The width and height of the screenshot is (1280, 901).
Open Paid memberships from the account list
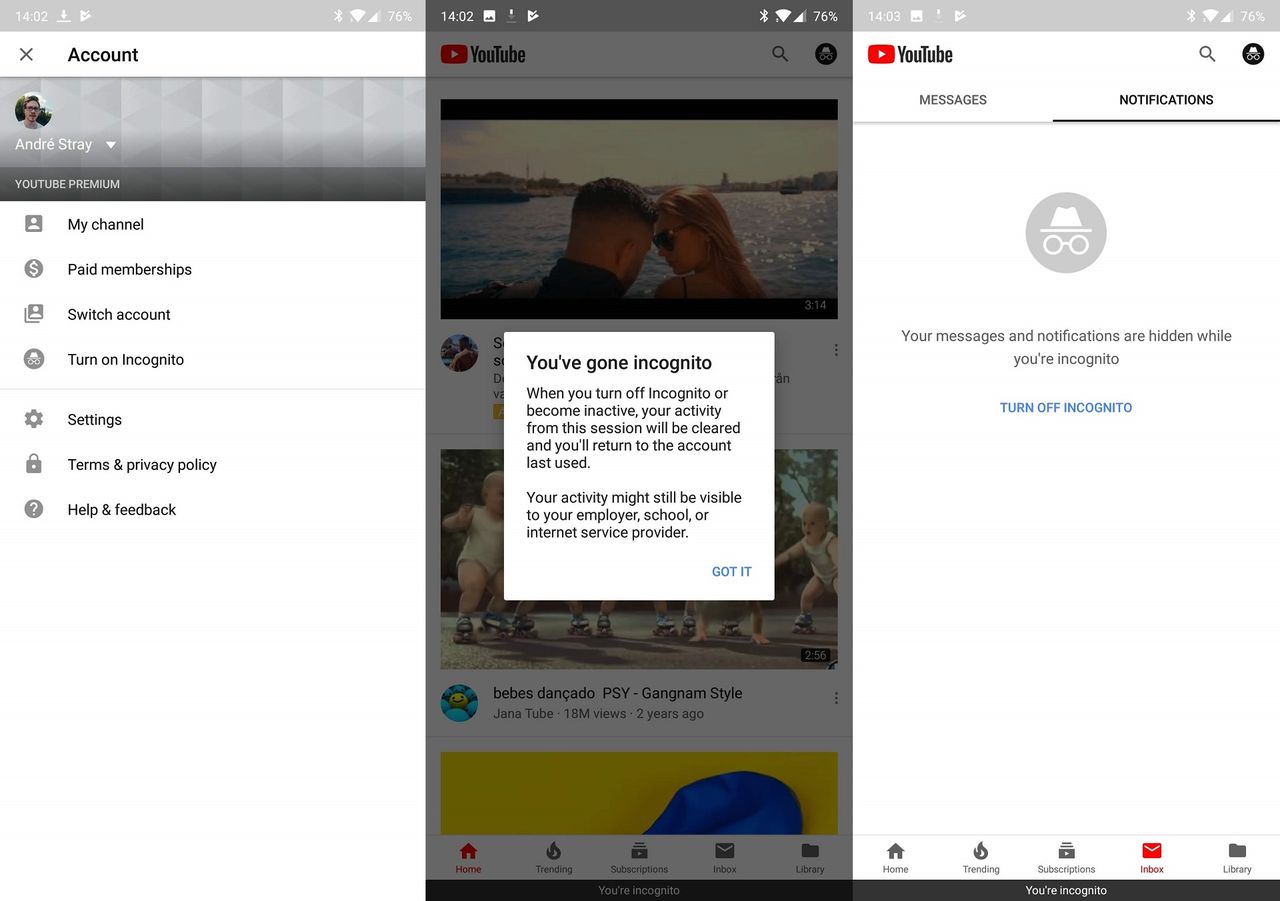pos(212,269)
